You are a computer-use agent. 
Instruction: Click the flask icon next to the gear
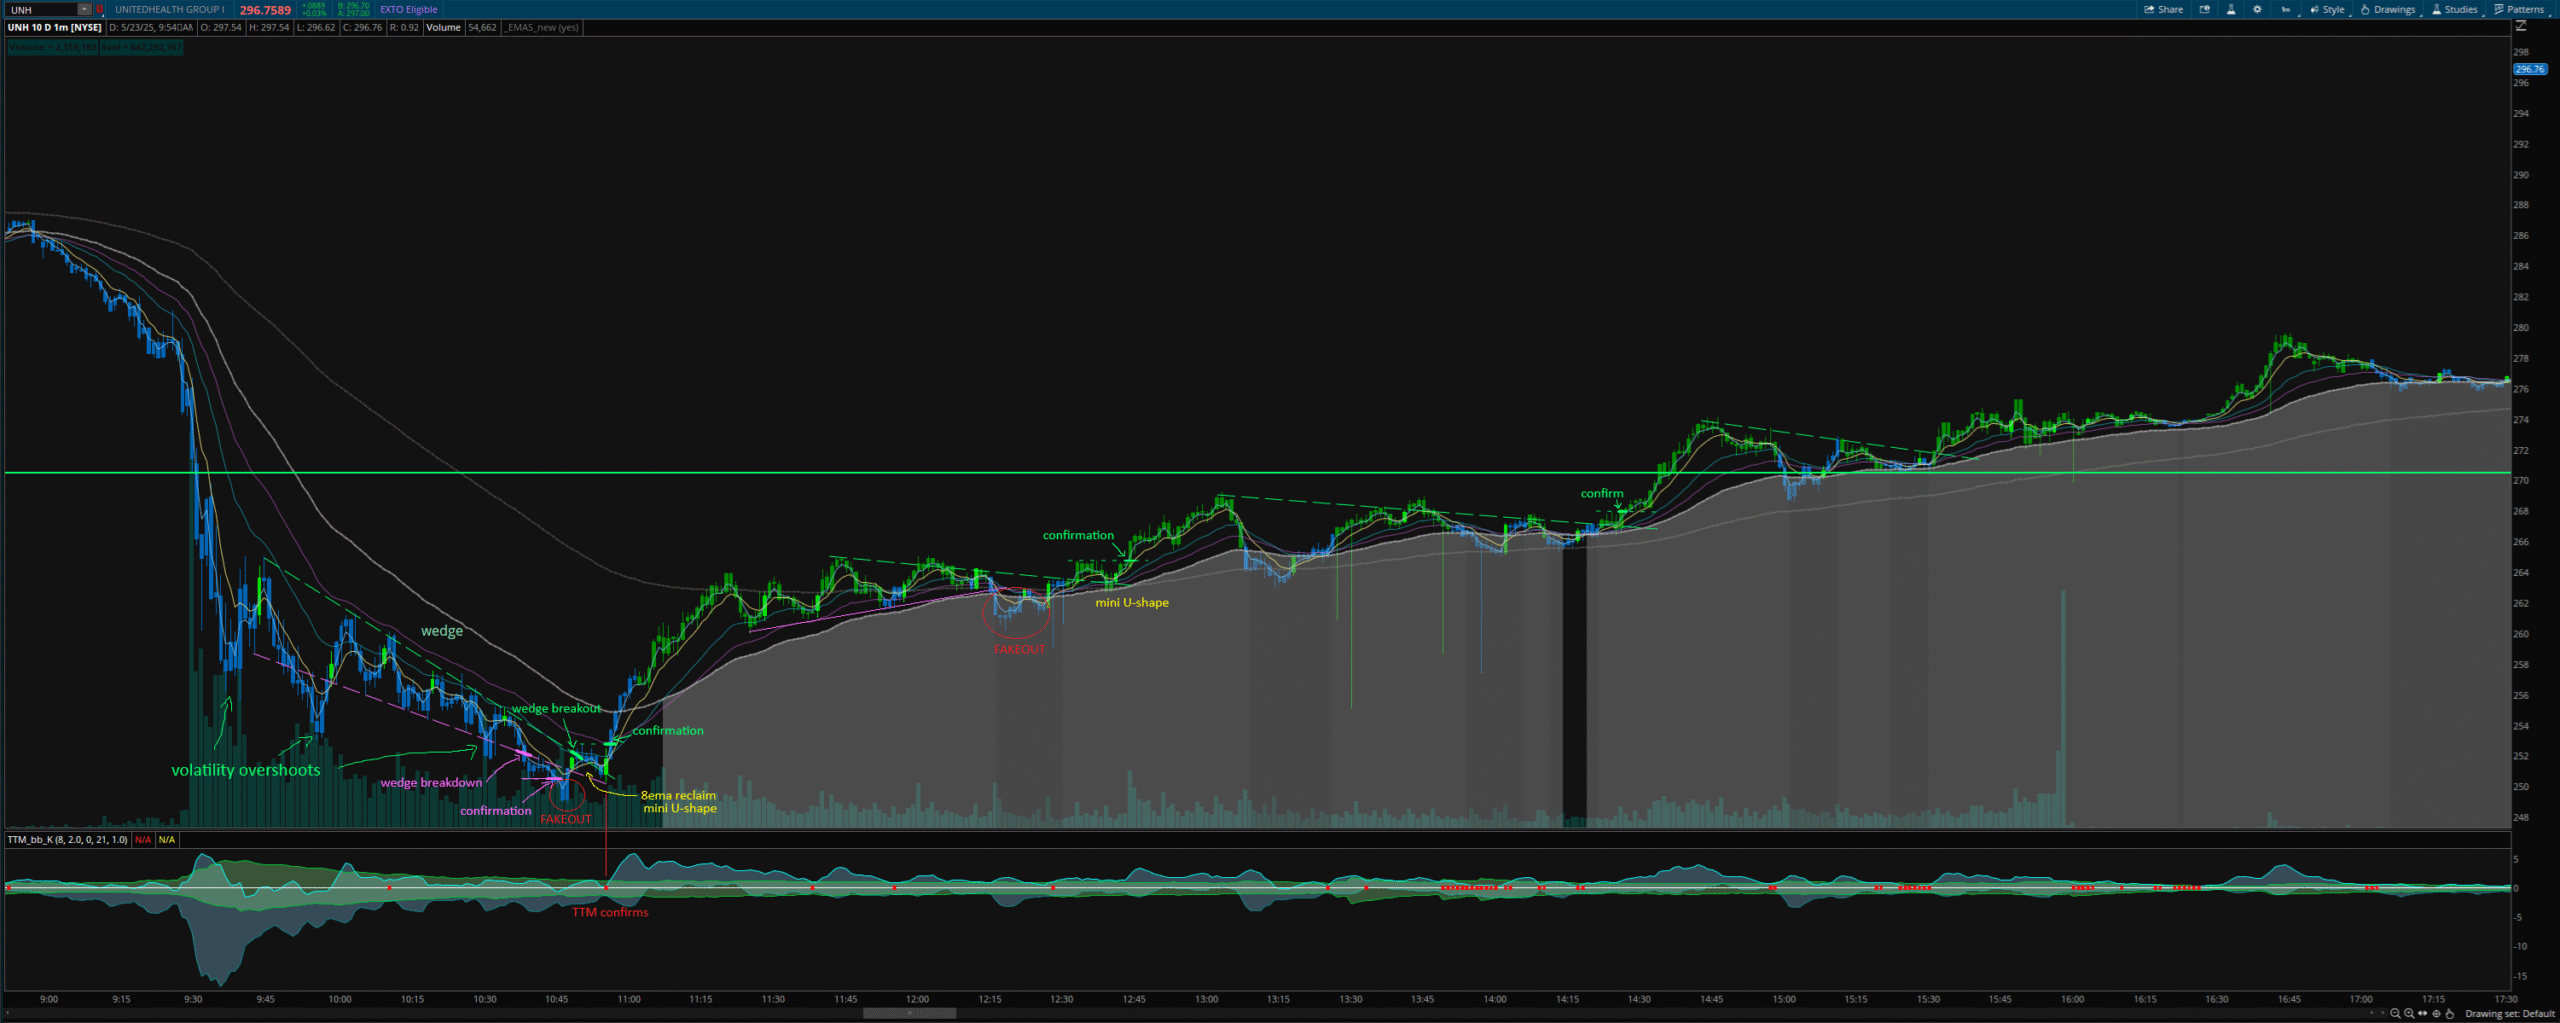click(2231, 9)
